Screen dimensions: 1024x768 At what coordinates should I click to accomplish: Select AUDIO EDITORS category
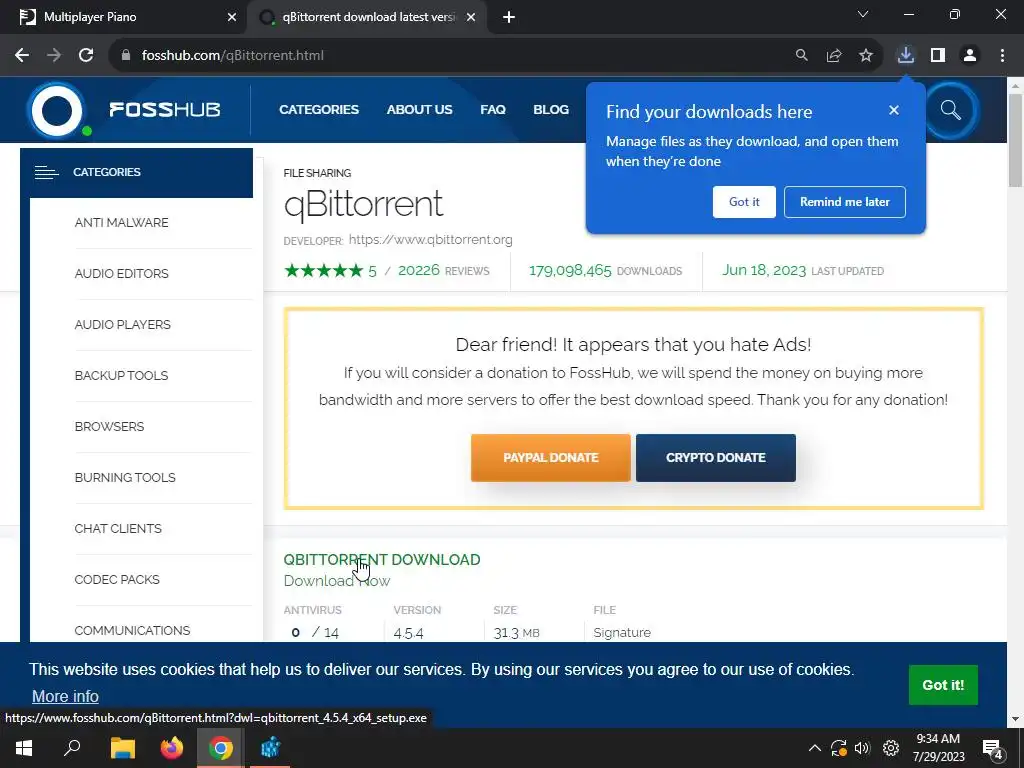click(x=121, y=274)
